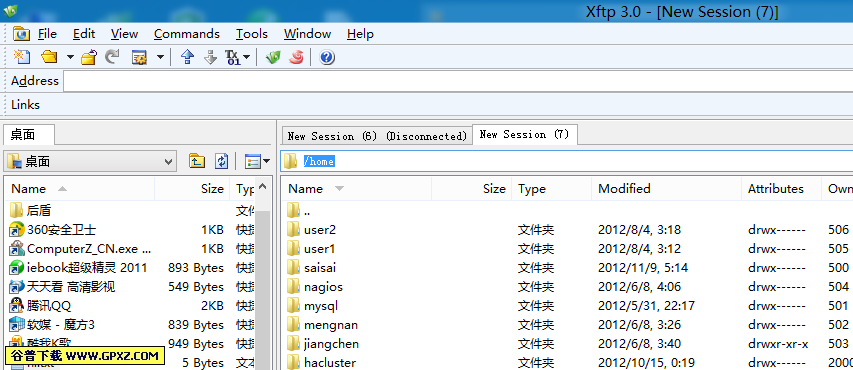The height and width of the screenshot is (370, 853).
Task: Expand the Open session dropdown arrow
Action: coord(70,57)
